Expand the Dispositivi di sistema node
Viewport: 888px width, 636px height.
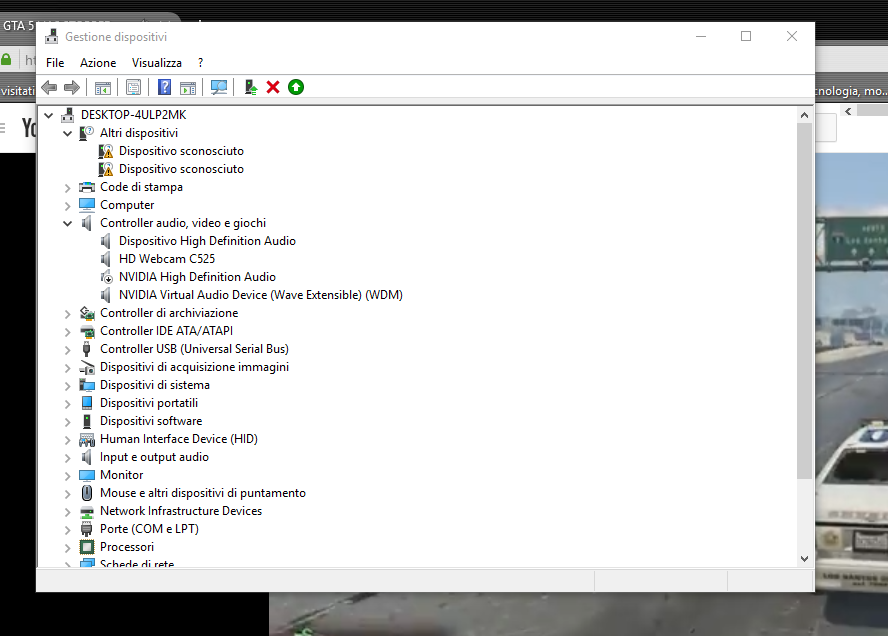tap(67, 386)
